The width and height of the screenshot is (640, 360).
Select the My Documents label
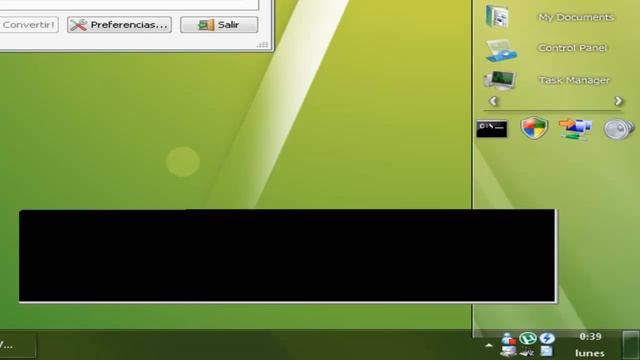pos(576,17)
